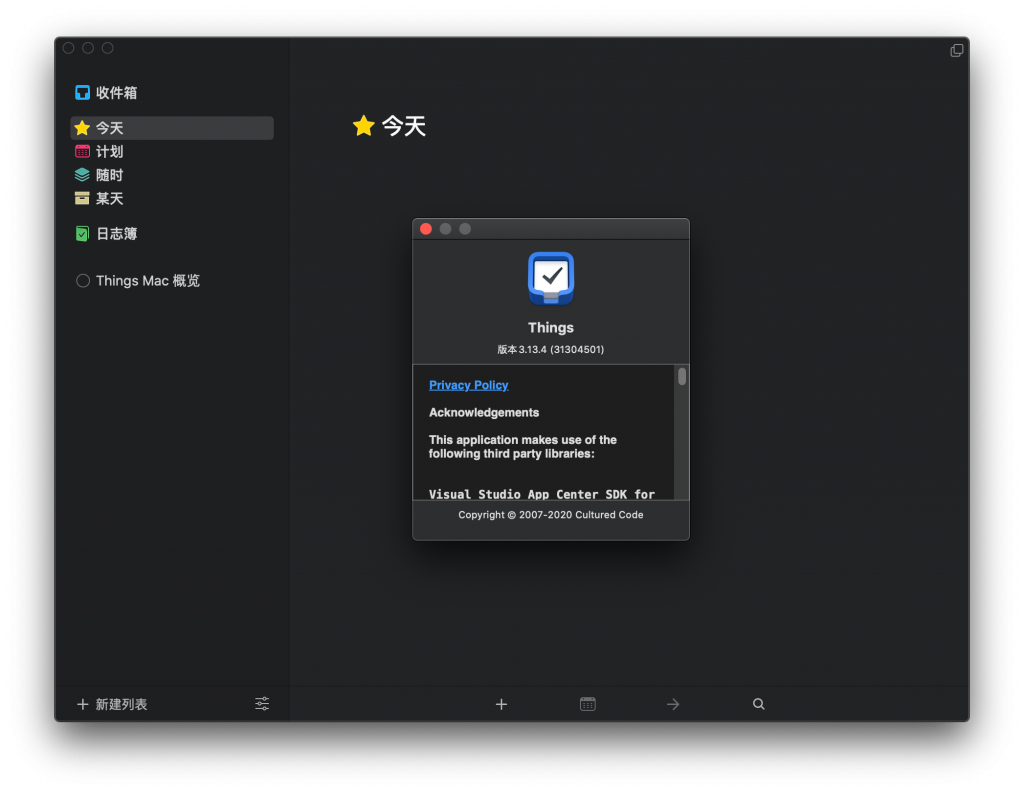Open quick find with the magnifier icon
The image size is (1024, 794).
click(x=759, y=704)
